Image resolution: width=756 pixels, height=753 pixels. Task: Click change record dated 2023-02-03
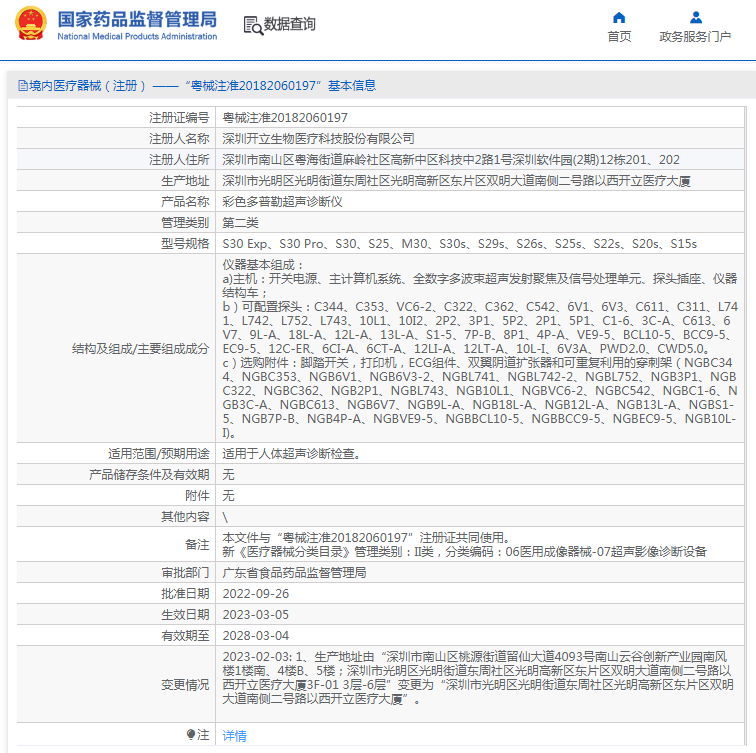coord(478,678)
